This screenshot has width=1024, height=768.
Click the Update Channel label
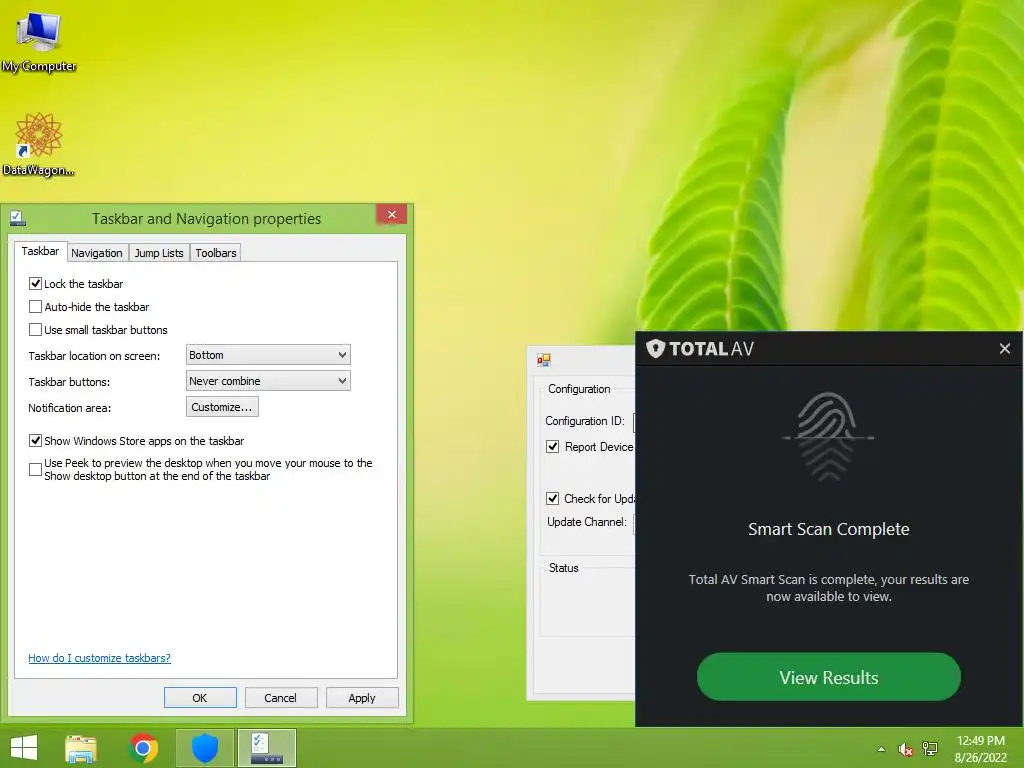[x=586, y=522]
